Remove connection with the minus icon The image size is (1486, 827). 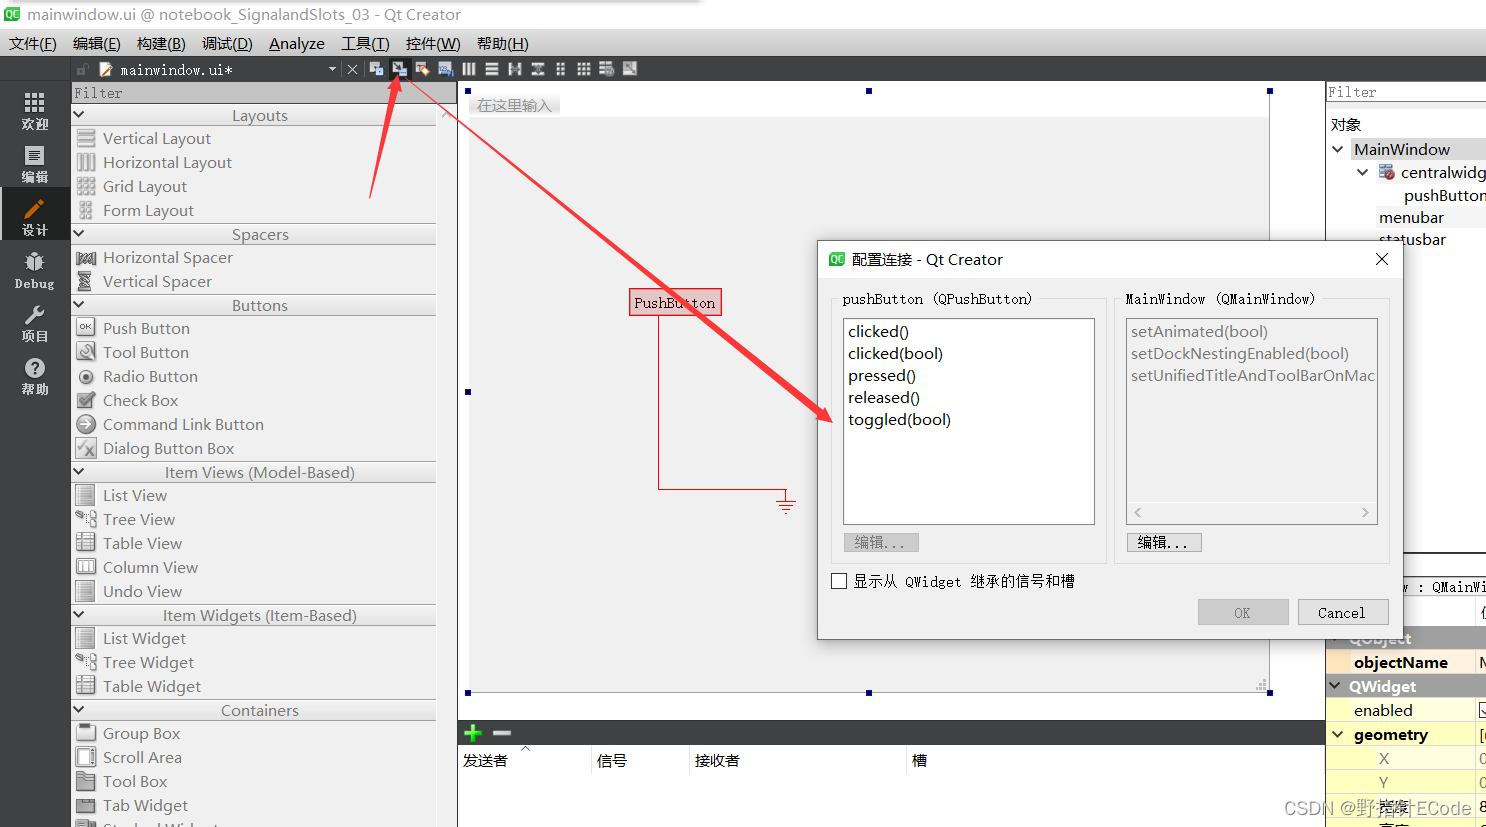[502, 733]
